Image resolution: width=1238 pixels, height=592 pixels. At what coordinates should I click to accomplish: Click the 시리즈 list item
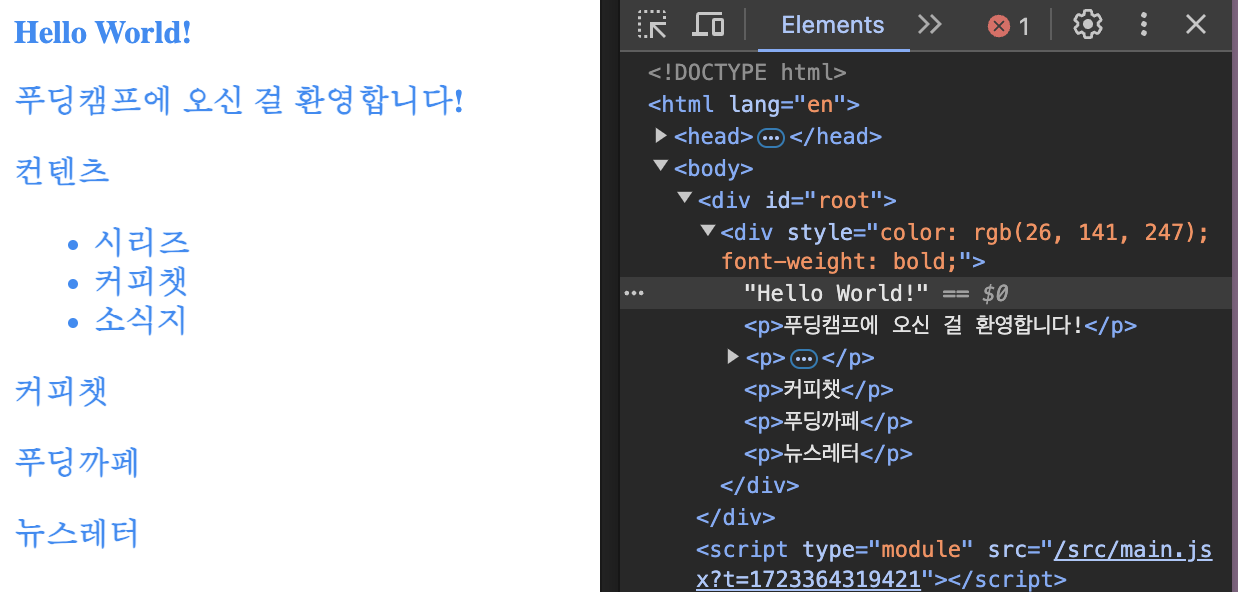pos(142,241)
